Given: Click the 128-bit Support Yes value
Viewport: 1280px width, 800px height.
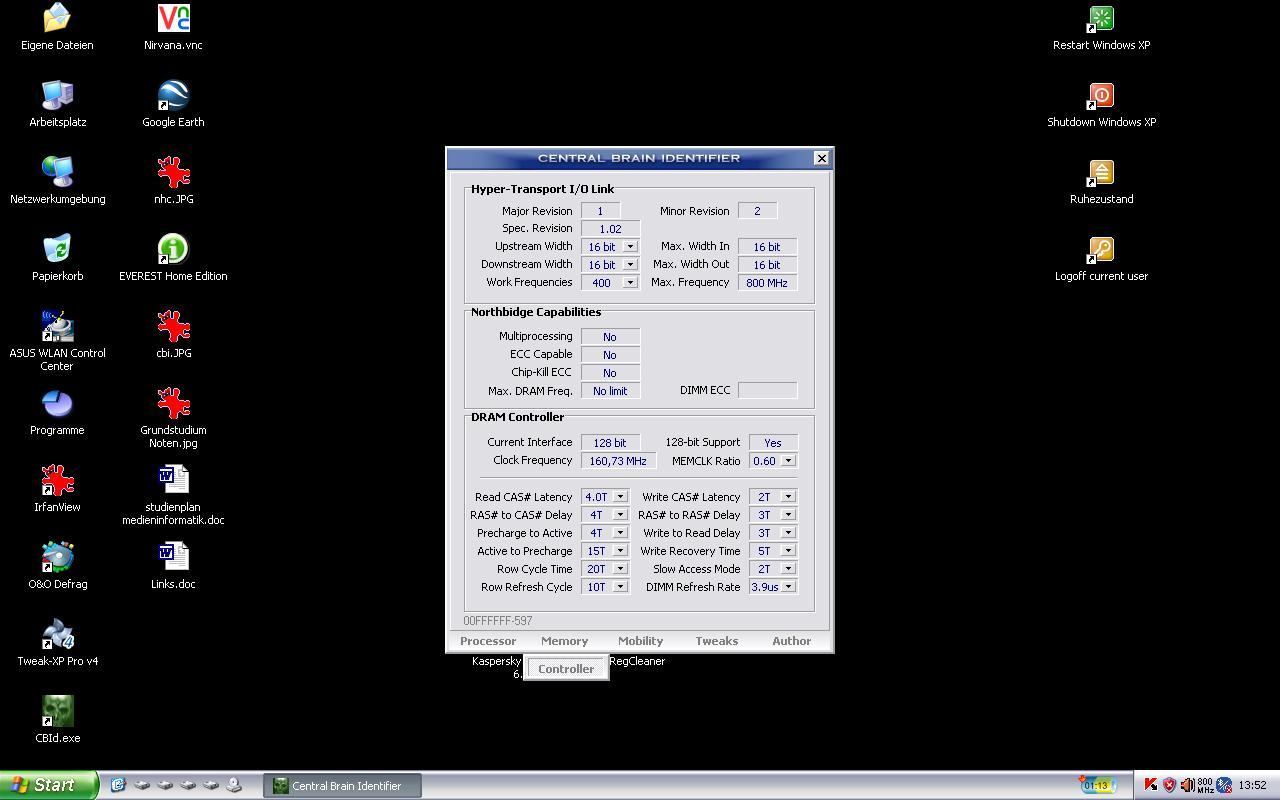Looking at the screenshot, I should tap(773, 442).
